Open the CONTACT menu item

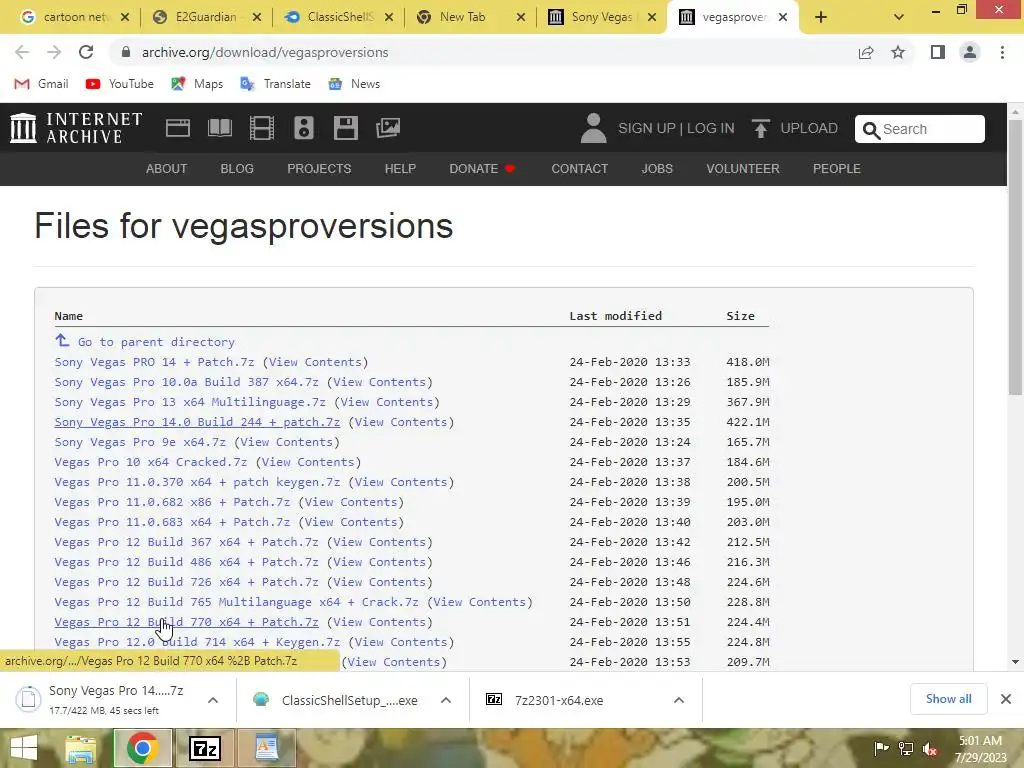tap(579, 168)
